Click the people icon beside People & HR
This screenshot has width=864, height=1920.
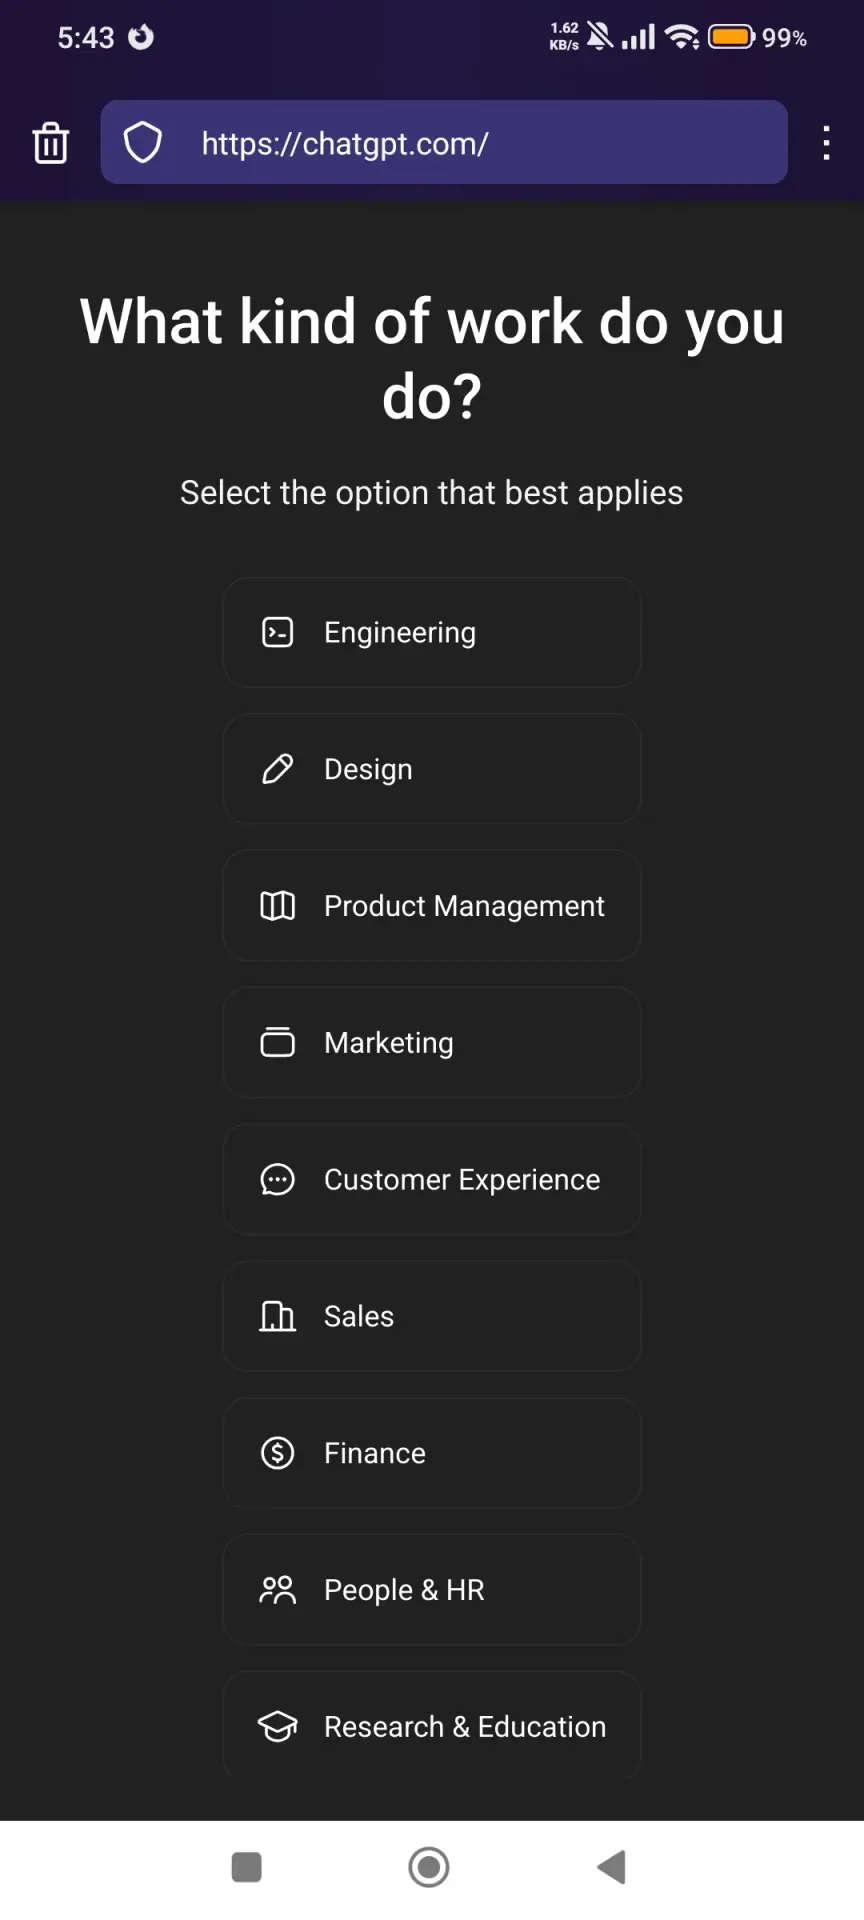[x=277, y=1590]
